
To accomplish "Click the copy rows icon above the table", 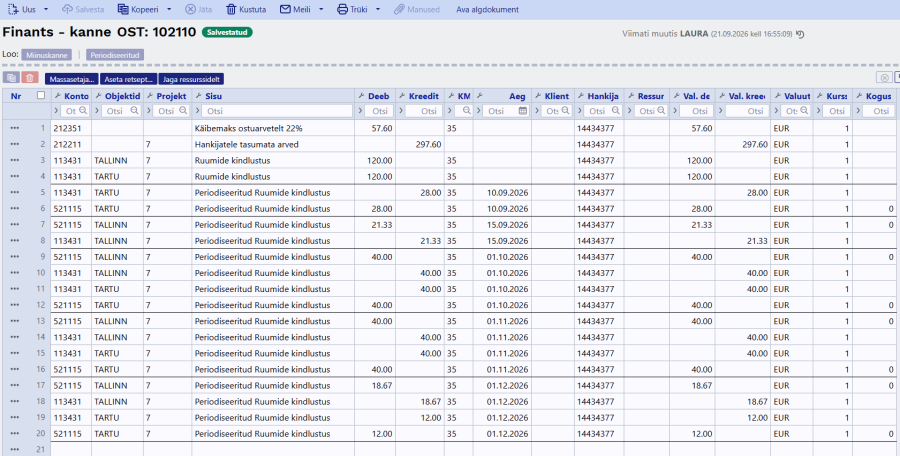I will (x=11, y=79).
